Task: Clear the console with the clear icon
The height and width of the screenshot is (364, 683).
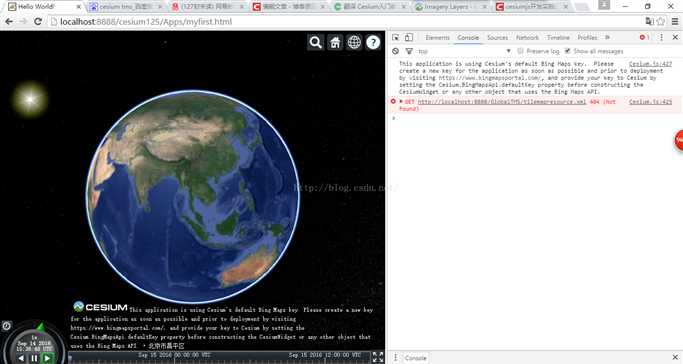Action: 395,51
